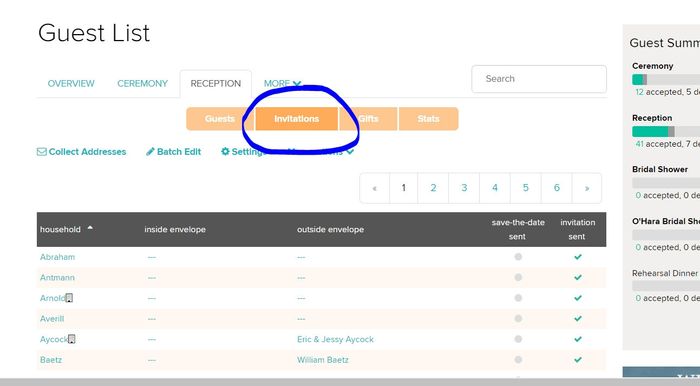Open the Aycock household
Image resolution: width=700 pixels, height=386 pixels.
click(x=54, y=339)
